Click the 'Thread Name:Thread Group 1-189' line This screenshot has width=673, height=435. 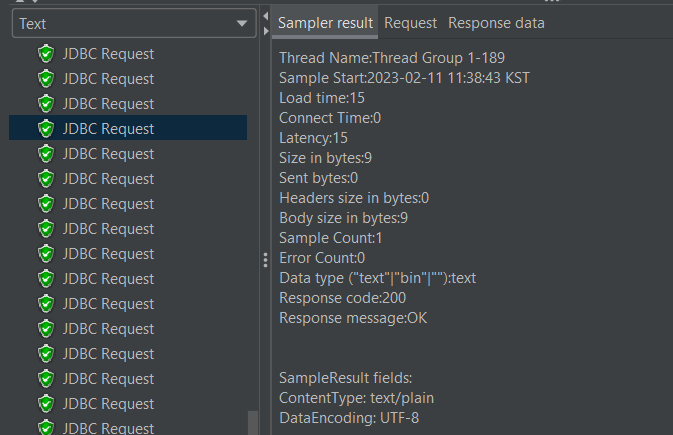(x=392, y=58)
